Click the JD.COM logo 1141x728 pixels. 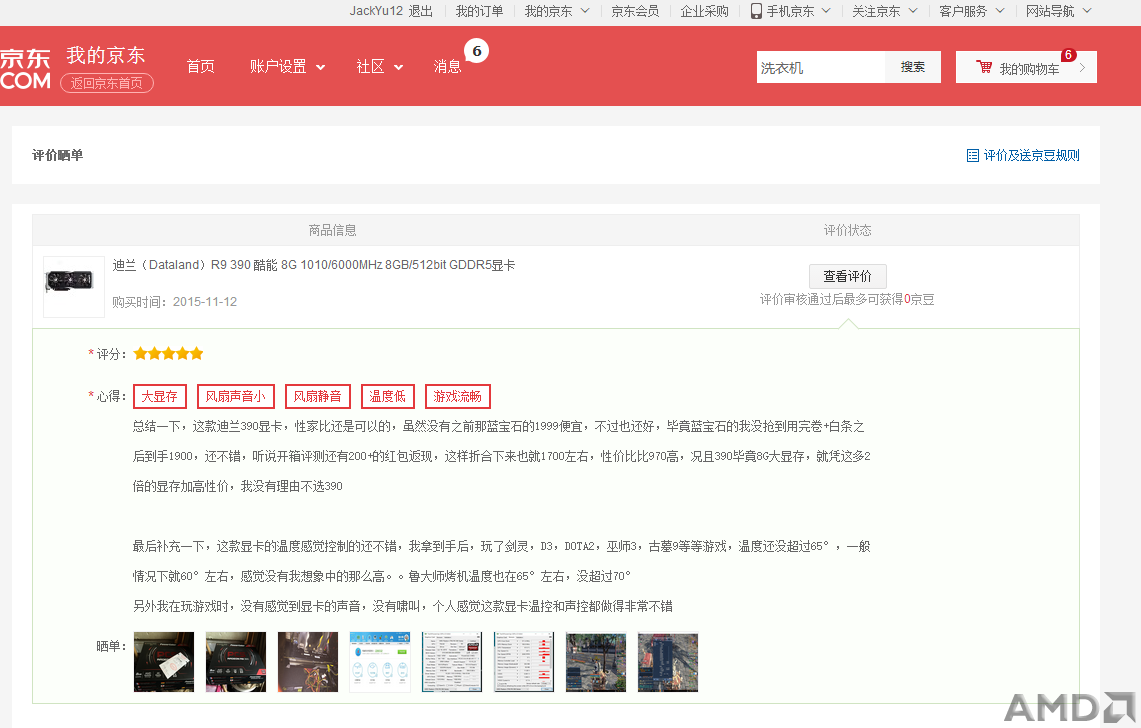coord(25,69)
